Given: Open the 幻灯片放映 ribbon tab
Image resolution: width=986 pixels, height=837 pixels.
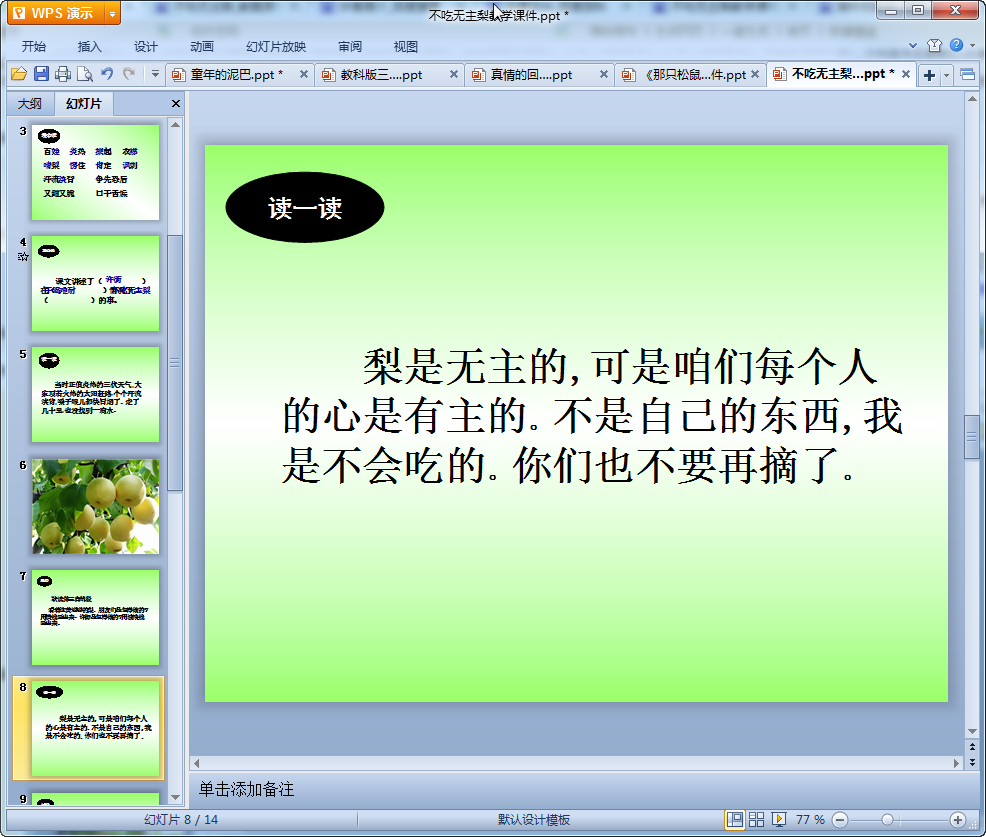Looking at the screenshot, I should tap(276, 47).
